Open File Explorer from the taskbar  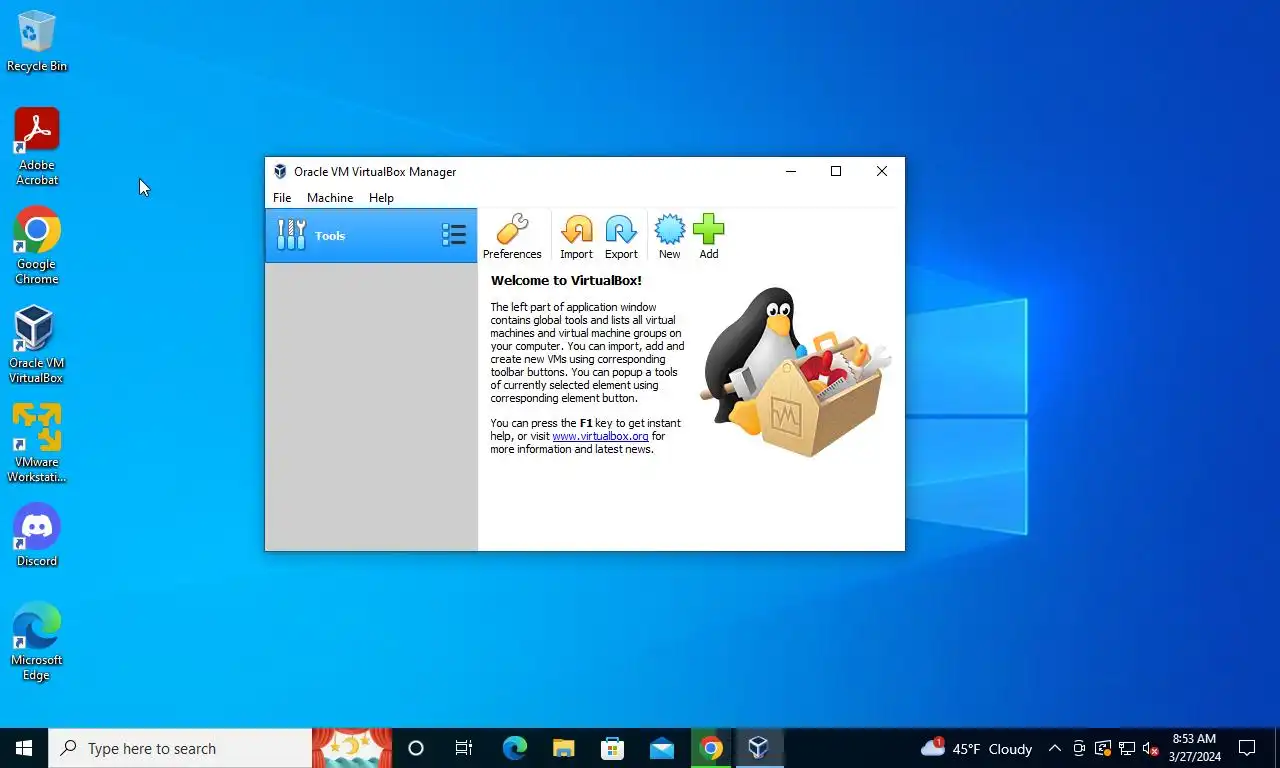click(x=563, y=748)
